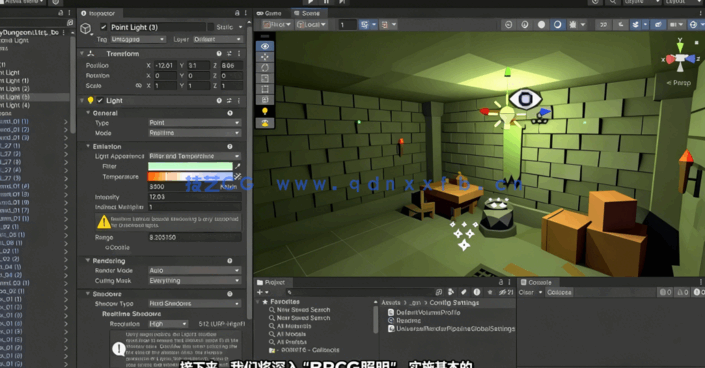Click the step forward button
The image size is (705, 368).
[x=342, y=2]
